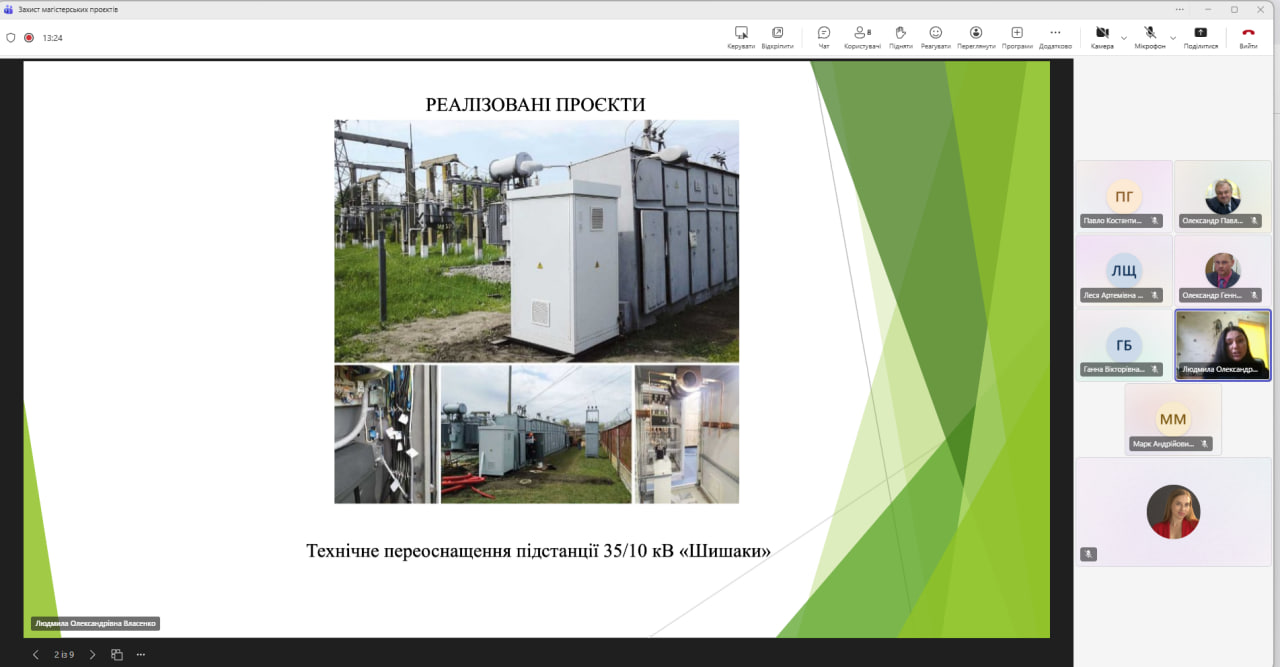
Task: Expand the camera options dropdown arrow
Action: (x=1123, y=38)
